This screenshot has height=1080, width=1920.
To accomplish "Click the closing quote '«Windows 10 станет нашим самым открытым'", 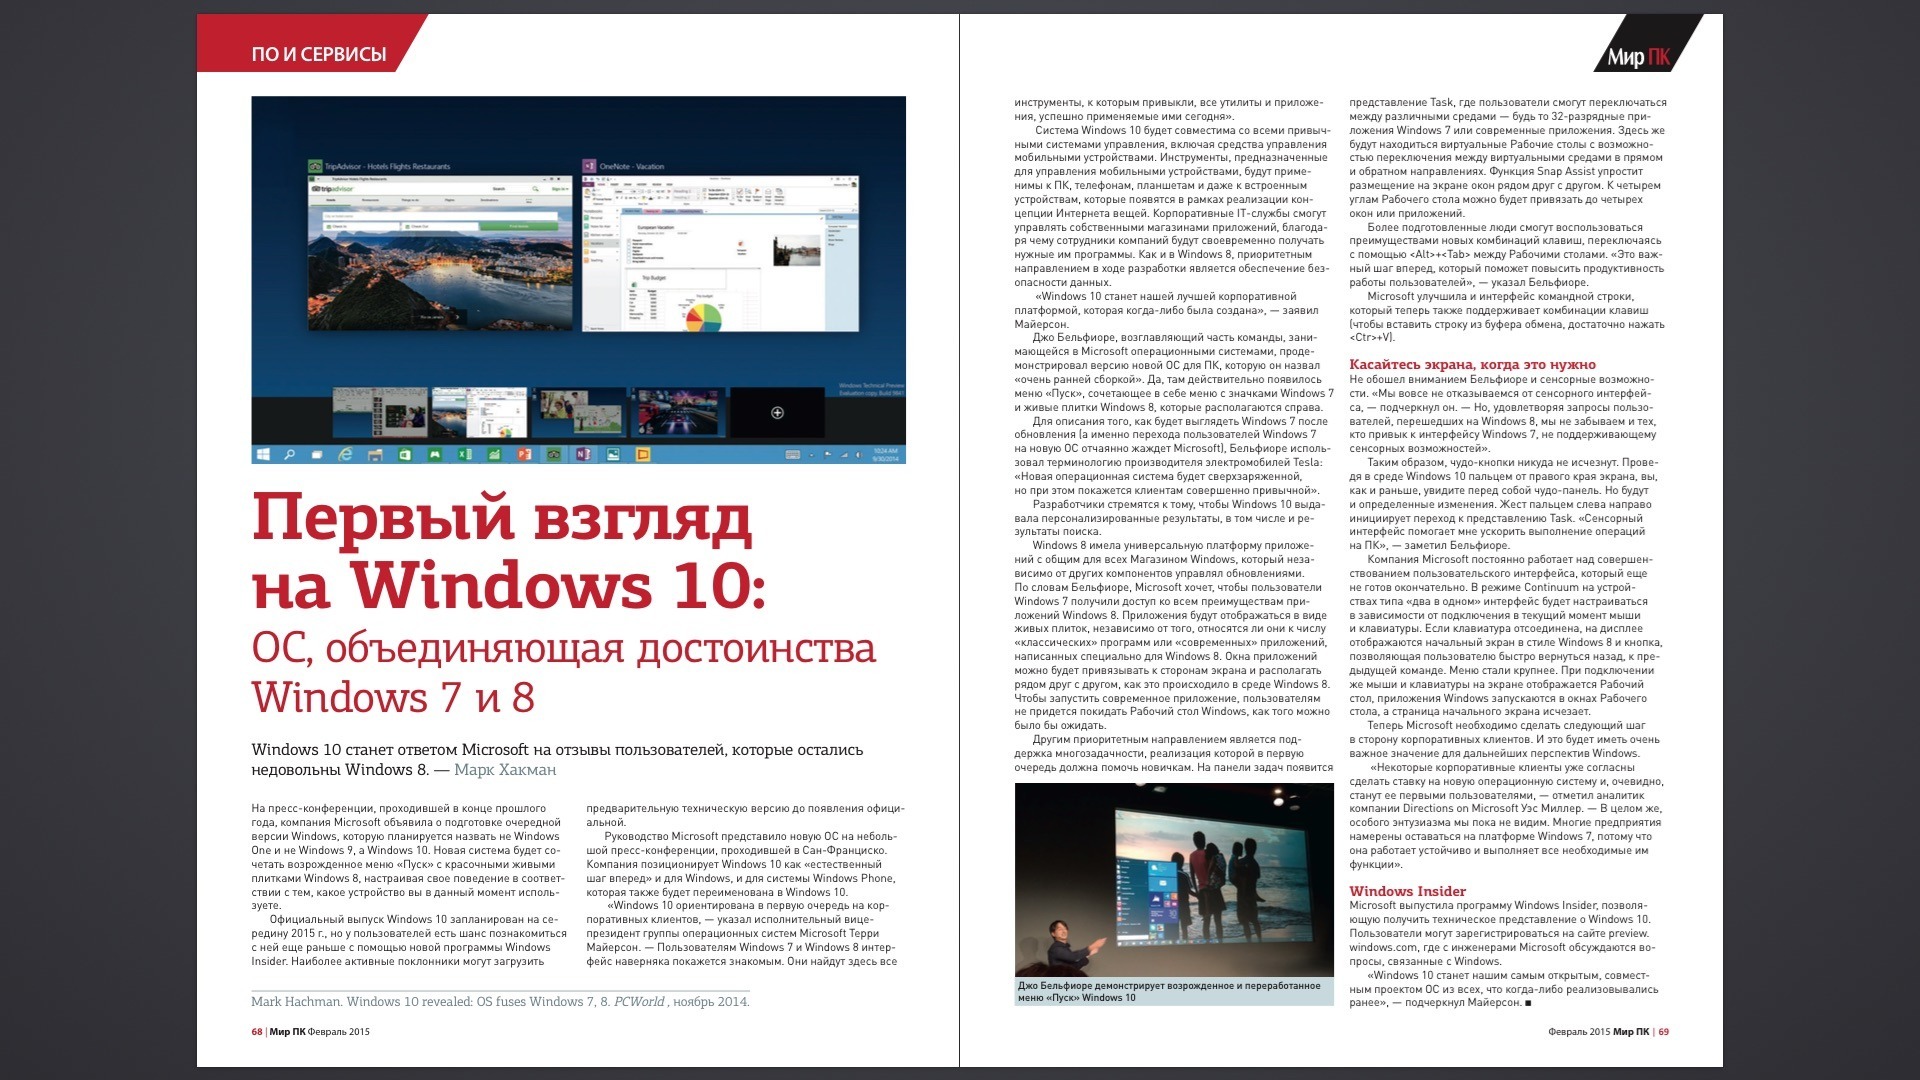I will click(1506, 989).
